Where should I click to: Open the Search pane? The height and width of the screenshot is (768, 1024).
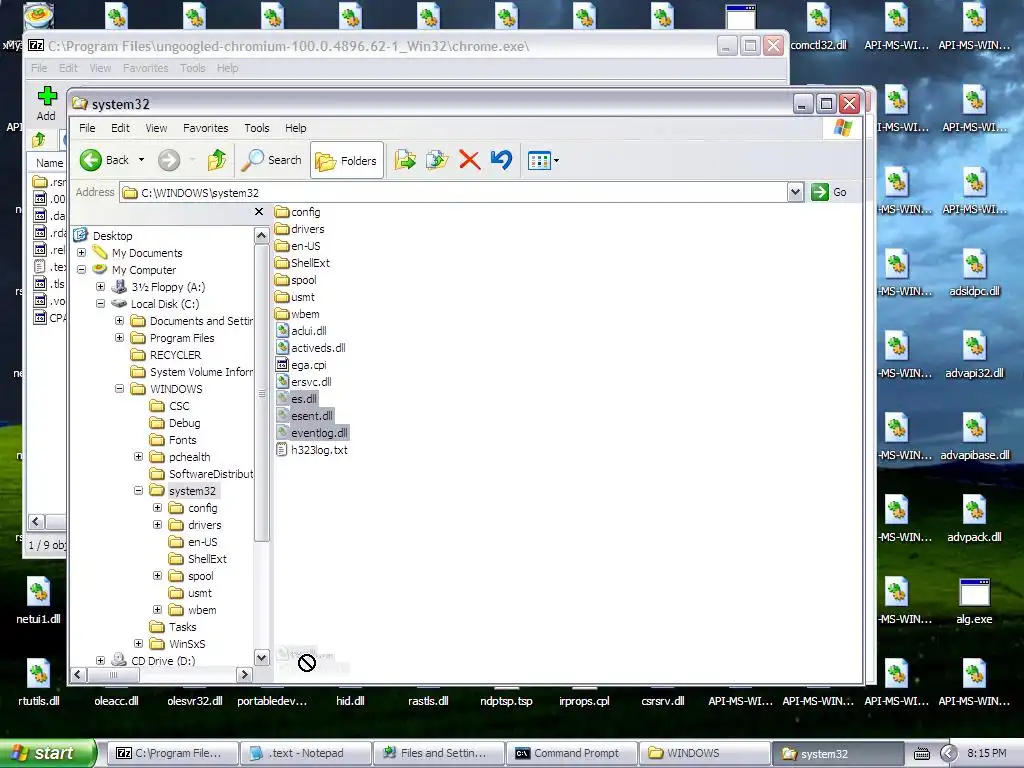pos(272,160)
